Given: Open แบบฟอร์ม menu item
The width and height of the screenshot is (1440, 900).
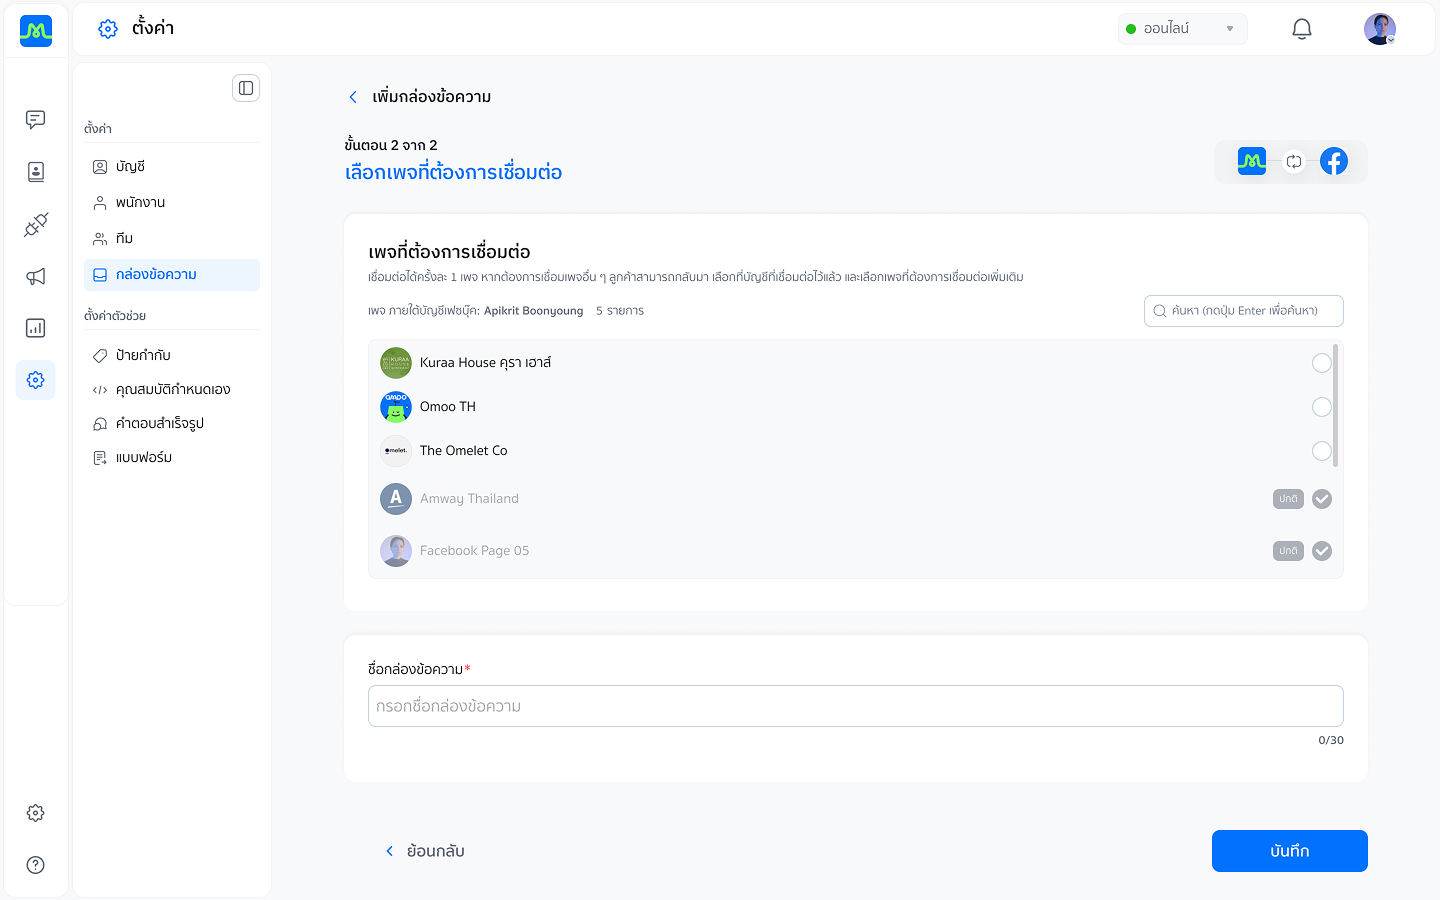Looking at the screenshot, I should click(172, 457).
